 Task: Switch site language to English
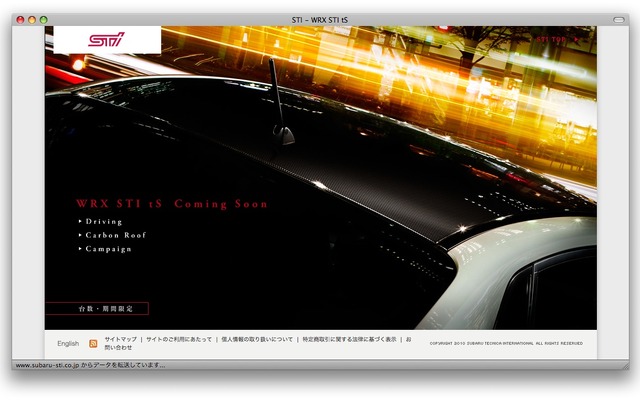[68, 344]
